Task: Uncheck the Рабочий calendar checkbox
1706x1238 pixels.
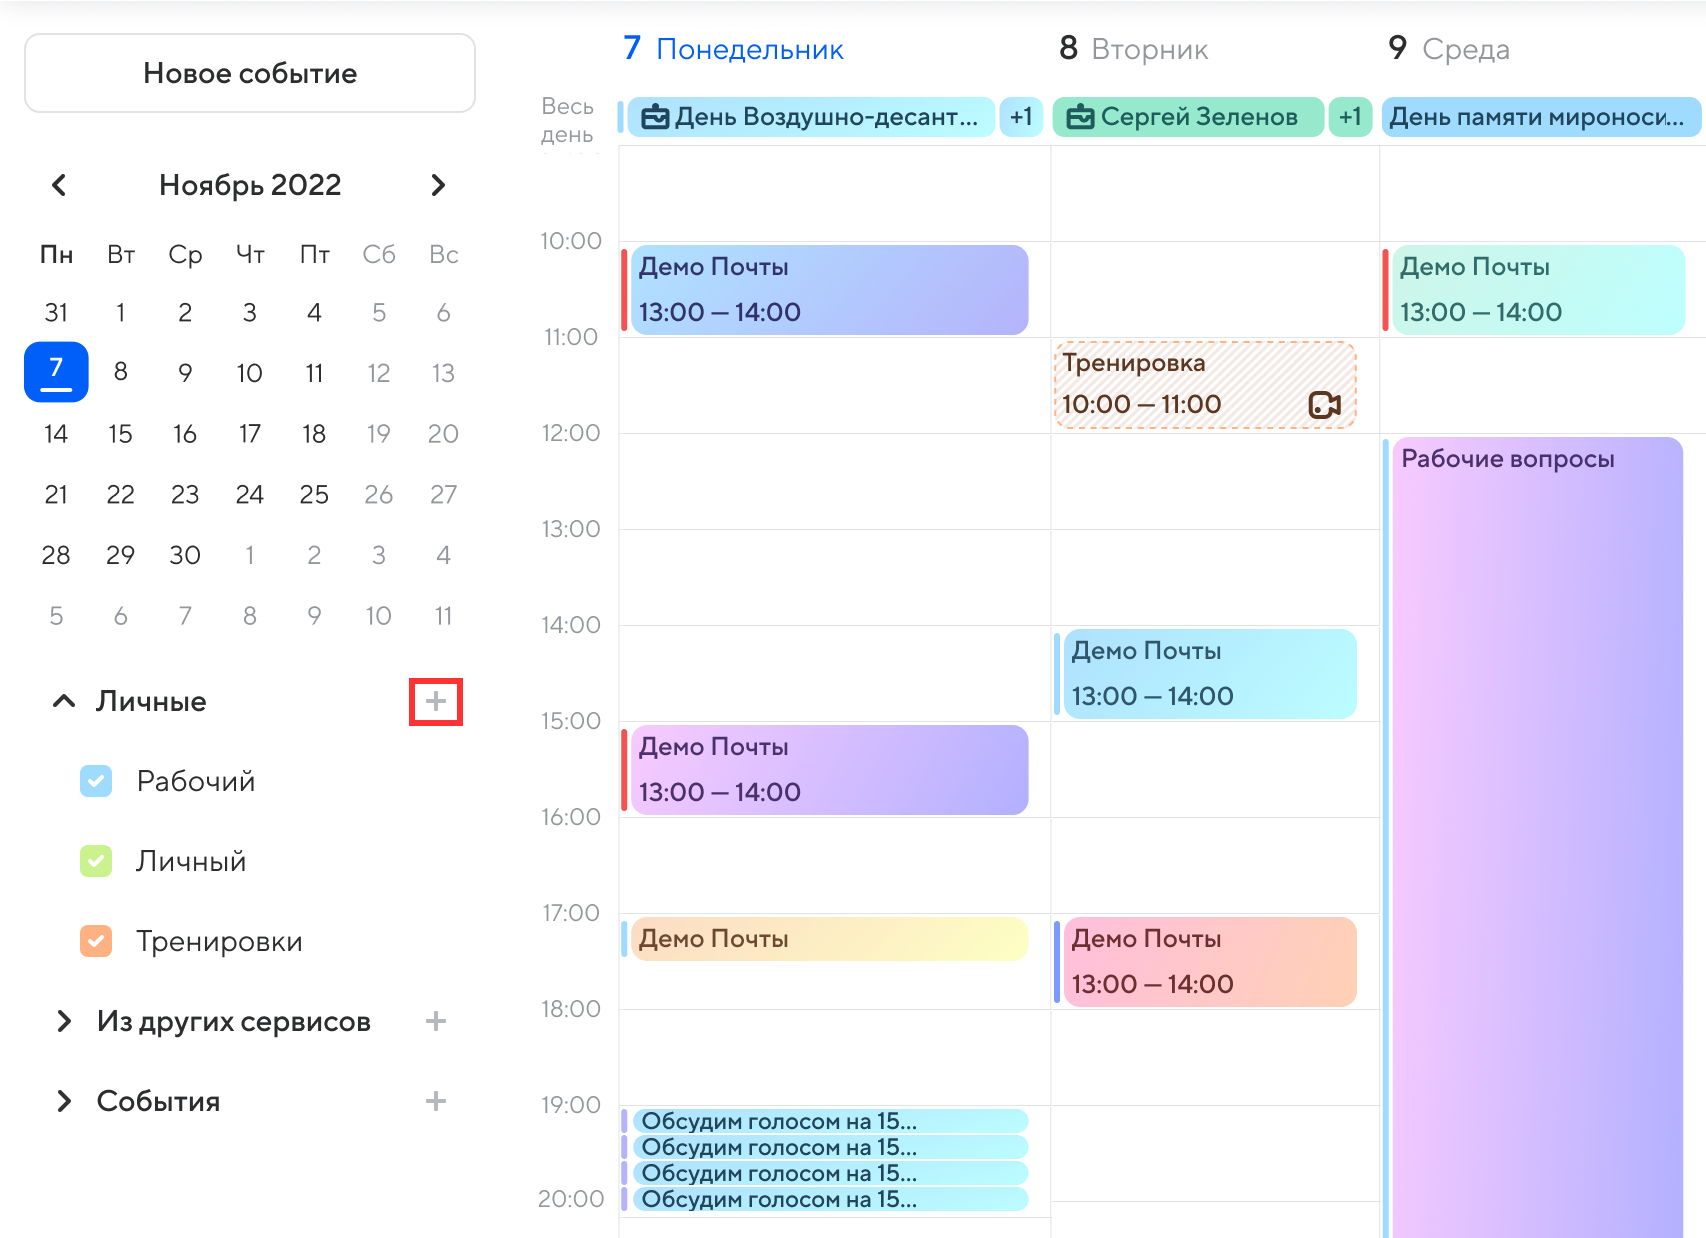Action: [x=96, y=781]
